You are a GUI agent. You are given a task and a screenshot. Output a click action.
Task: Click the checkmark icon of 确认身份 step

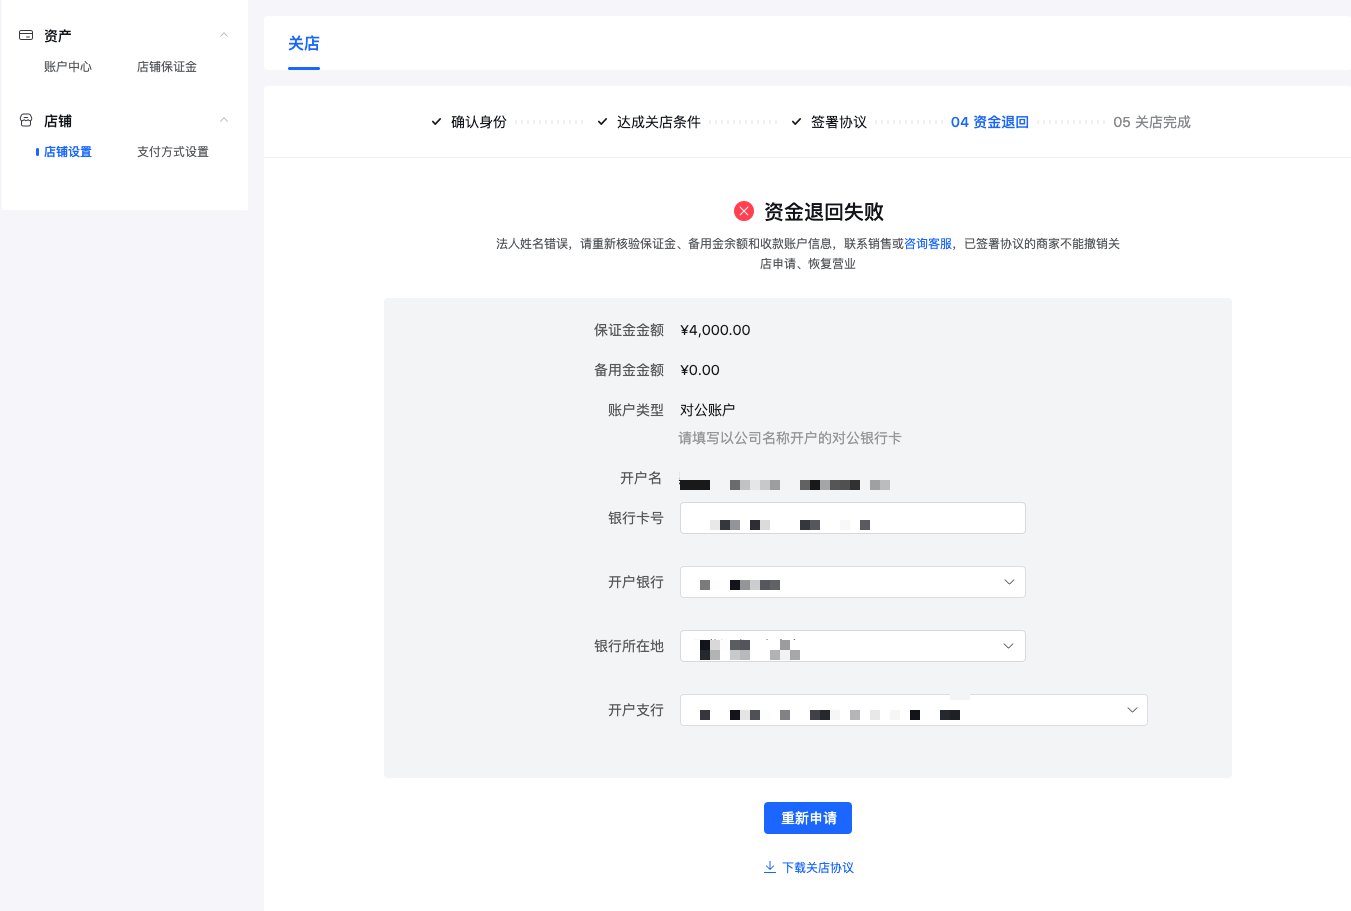(435, 121)
